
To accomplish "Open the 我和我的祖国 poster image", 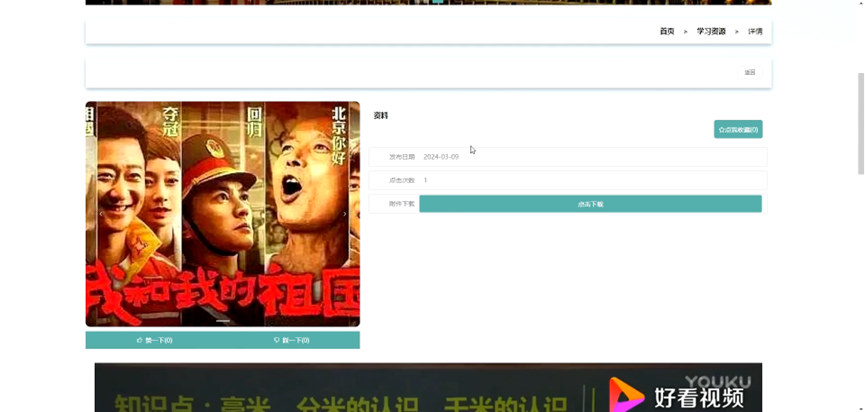I will [223, 214].
